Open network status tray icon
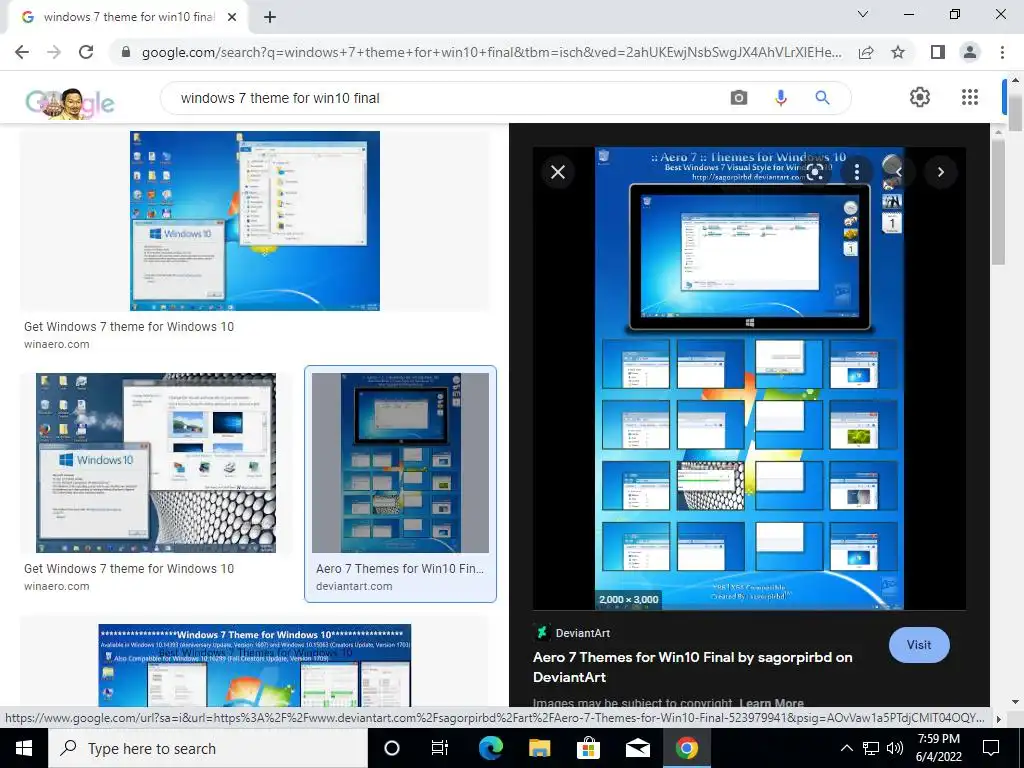 tap(871, 748)
